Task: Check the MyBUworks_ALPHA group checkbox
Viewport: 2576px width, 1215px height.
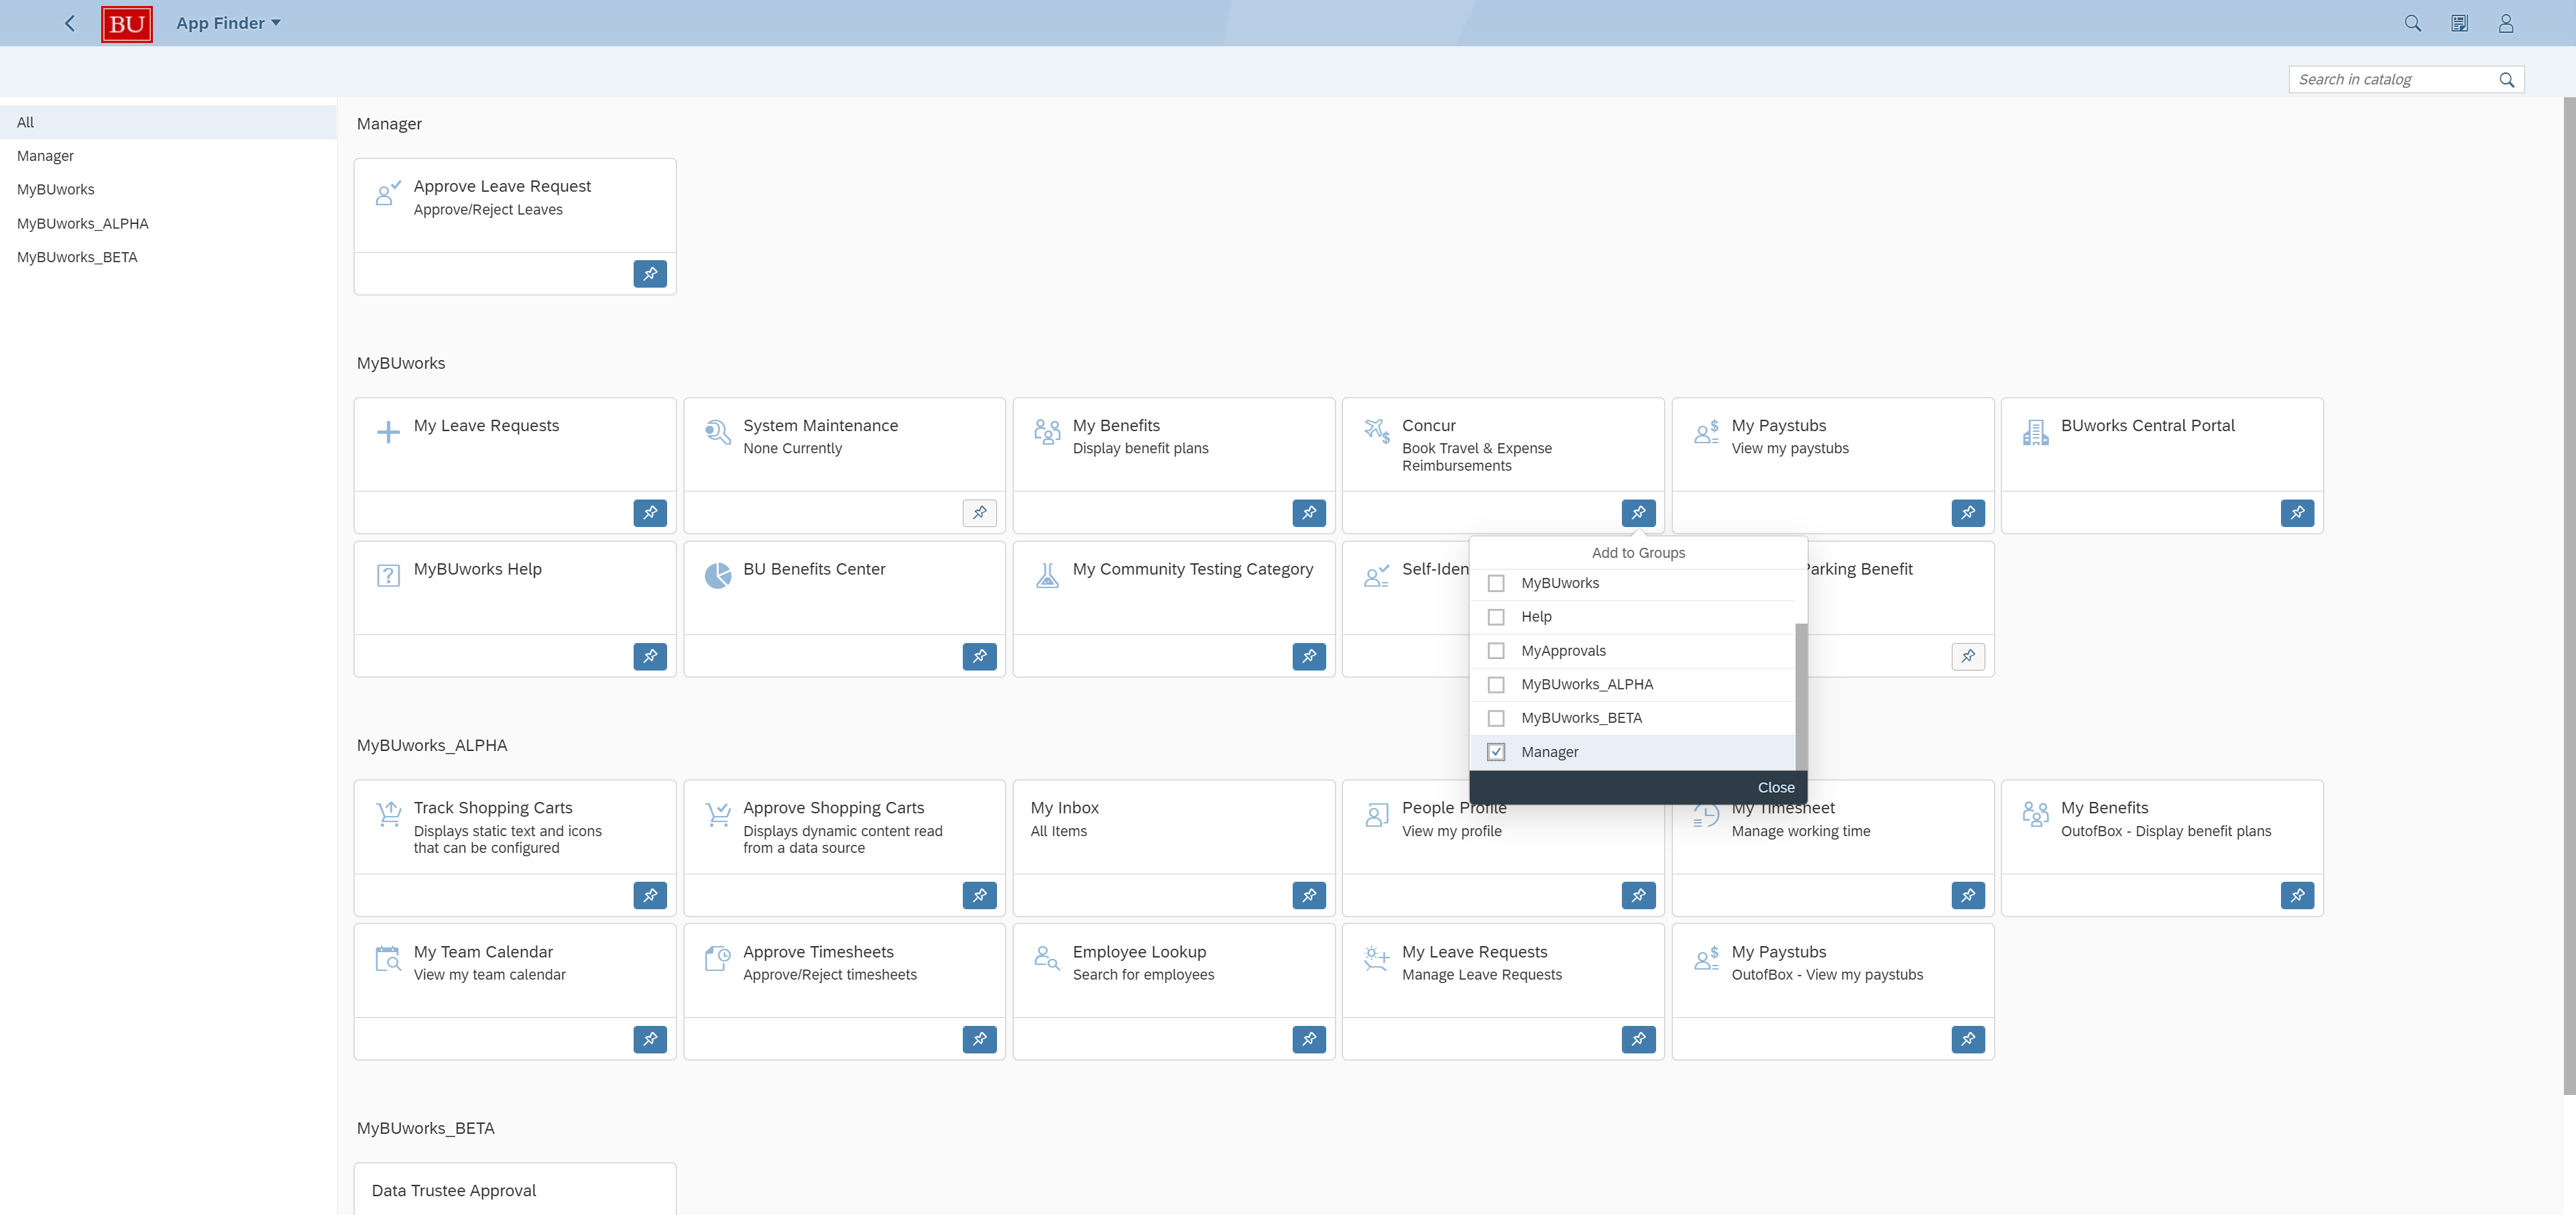Action: click(x=1496, y=685)
